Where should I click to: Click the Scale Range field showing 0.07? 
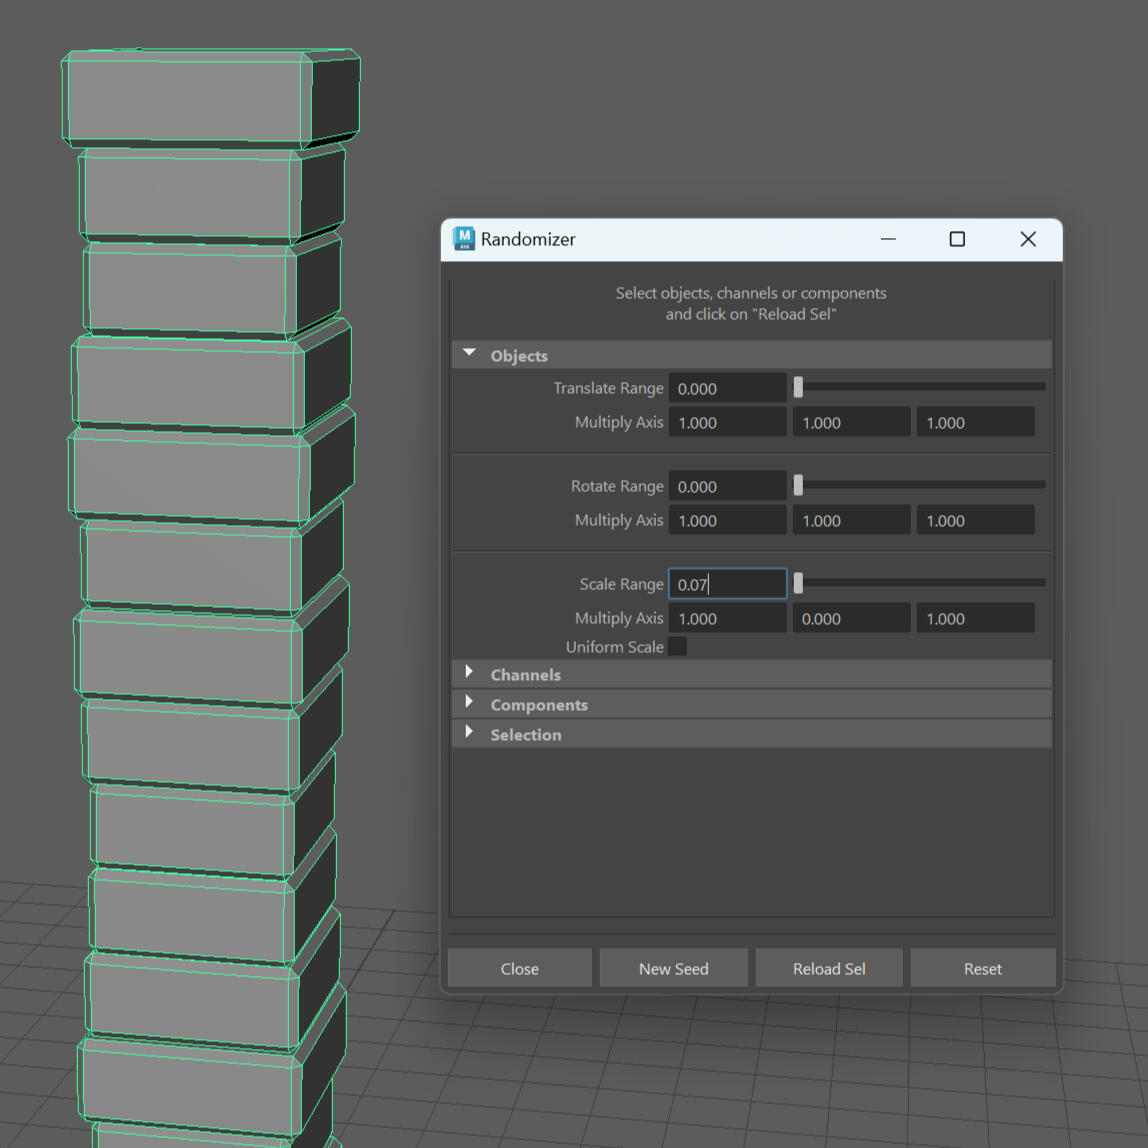tap(727, 584)
